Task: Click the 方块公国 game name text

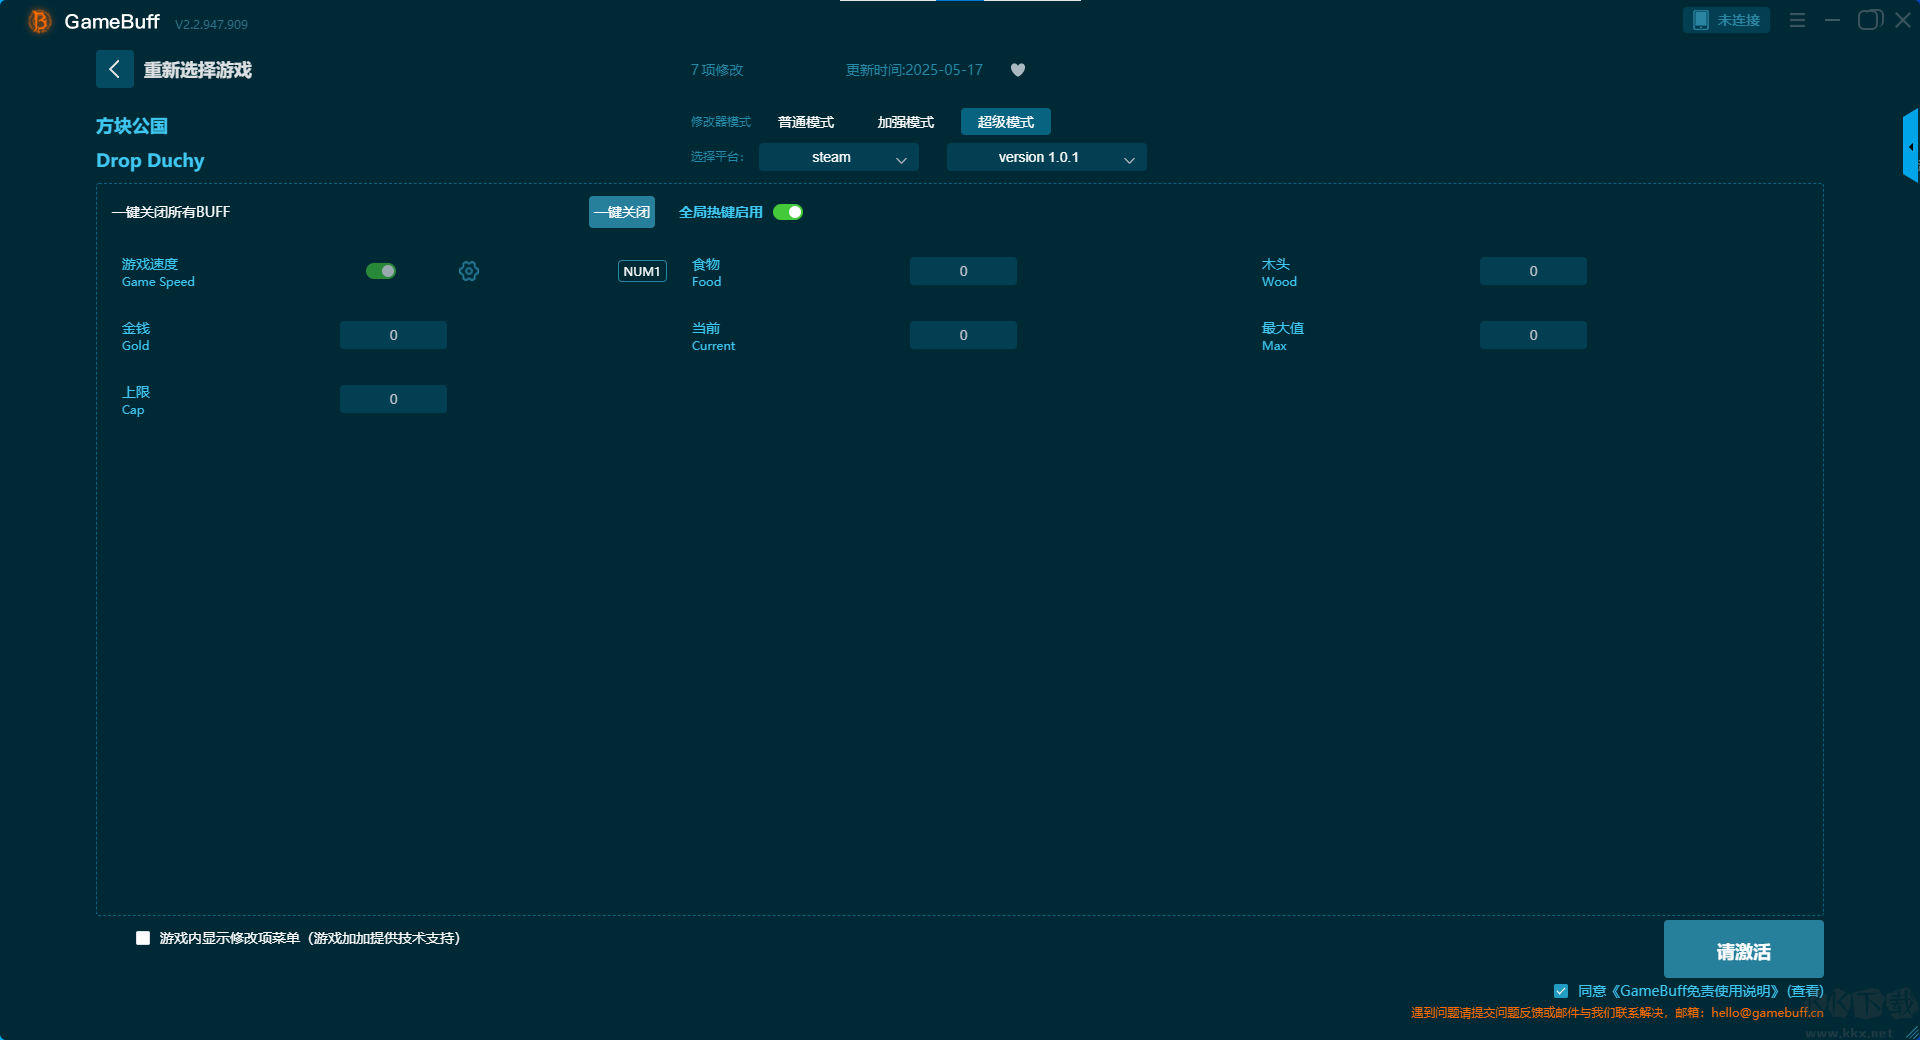Action: (132, 126)
